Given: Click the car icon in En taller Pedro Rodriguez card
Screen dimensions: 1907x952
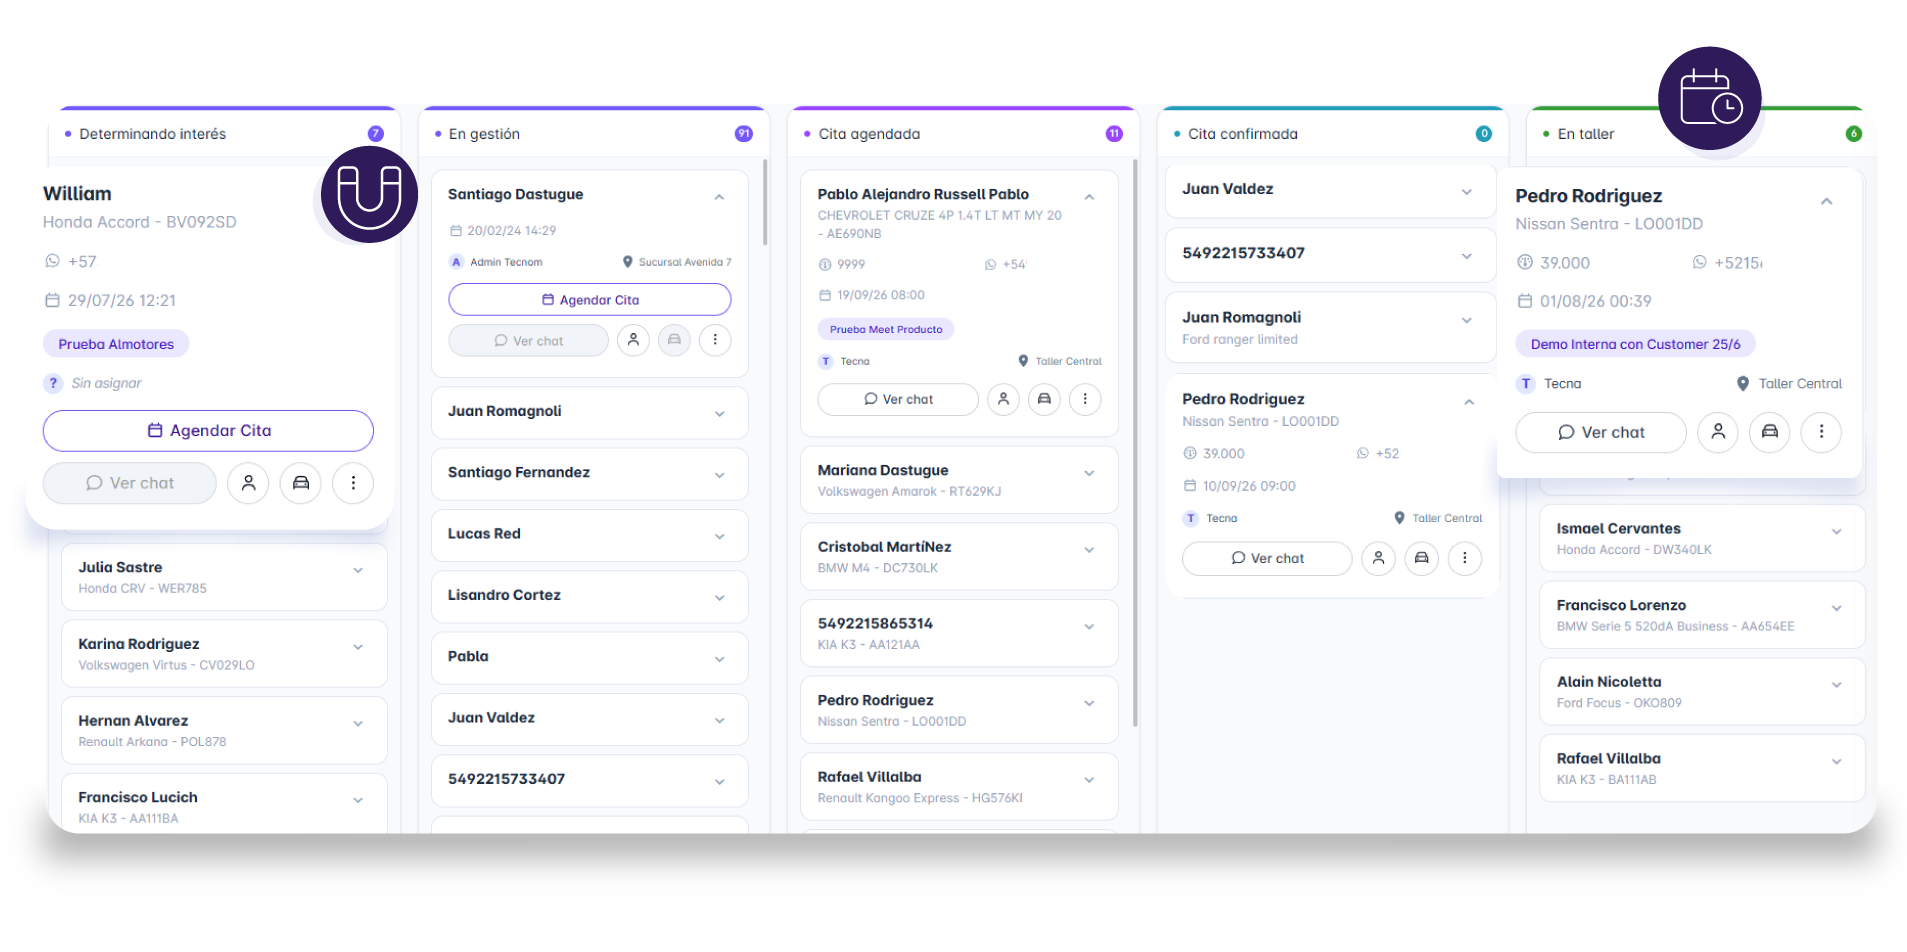Looking at the screenshot, I should [x=1770, y=432].
